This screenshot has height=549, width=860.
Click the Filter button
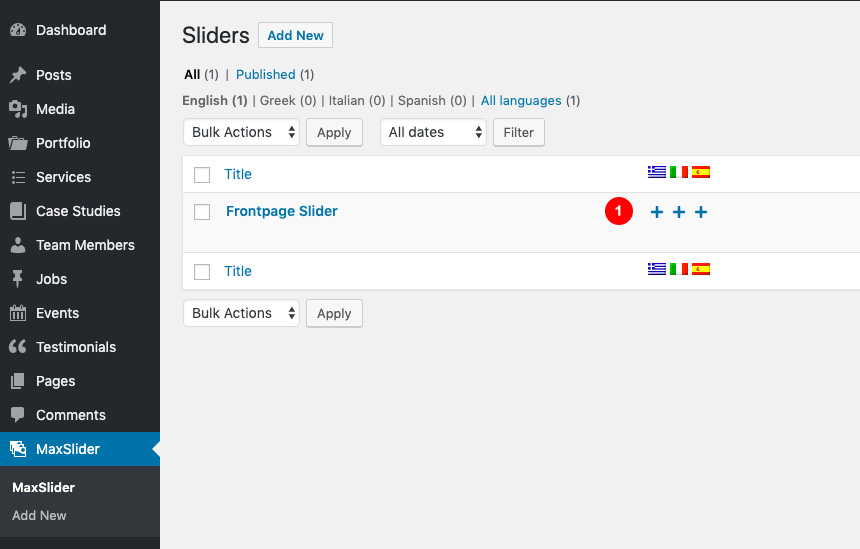[x=519, y=132]
